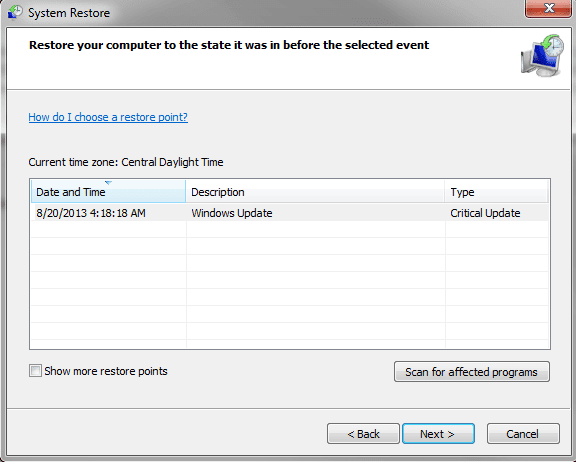The width and height of the screenshot is (576, 462).
Task: Click the sort arrow above Date and Time
Action: pos(108,183)
